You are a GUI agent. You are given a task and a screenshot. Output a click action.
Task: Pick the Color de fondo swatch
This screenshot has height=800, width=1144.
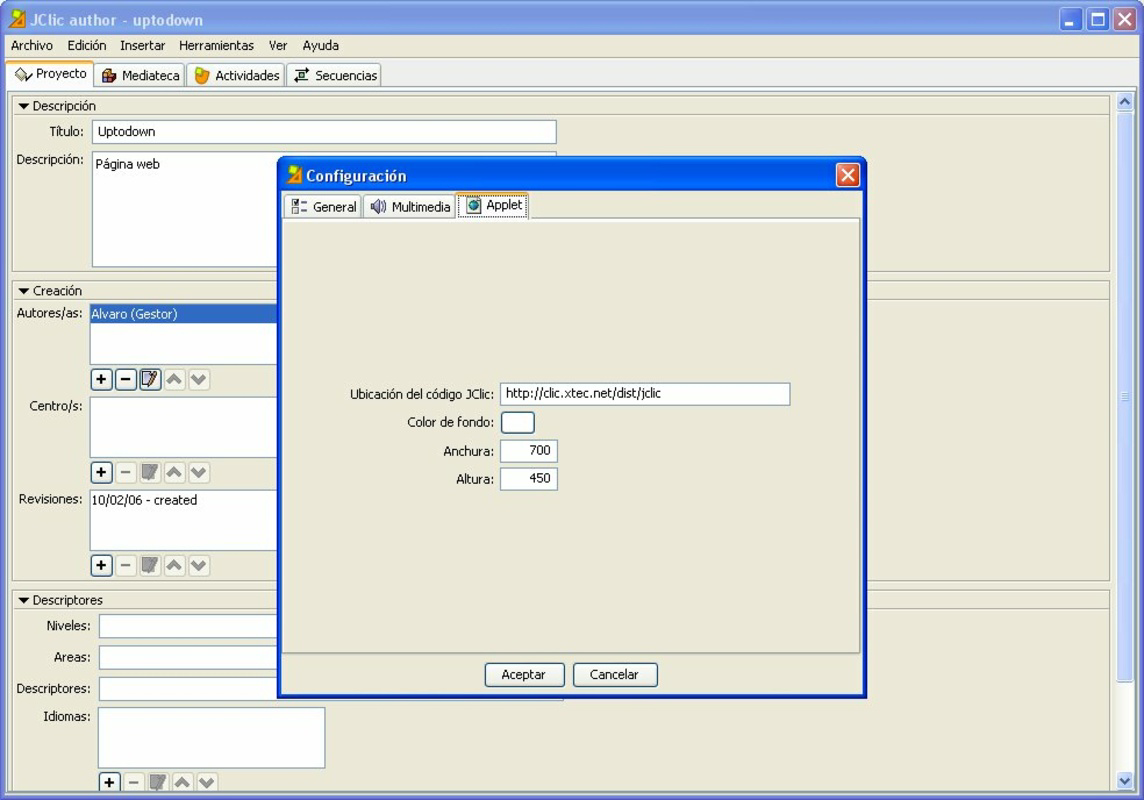click(517, 422)
